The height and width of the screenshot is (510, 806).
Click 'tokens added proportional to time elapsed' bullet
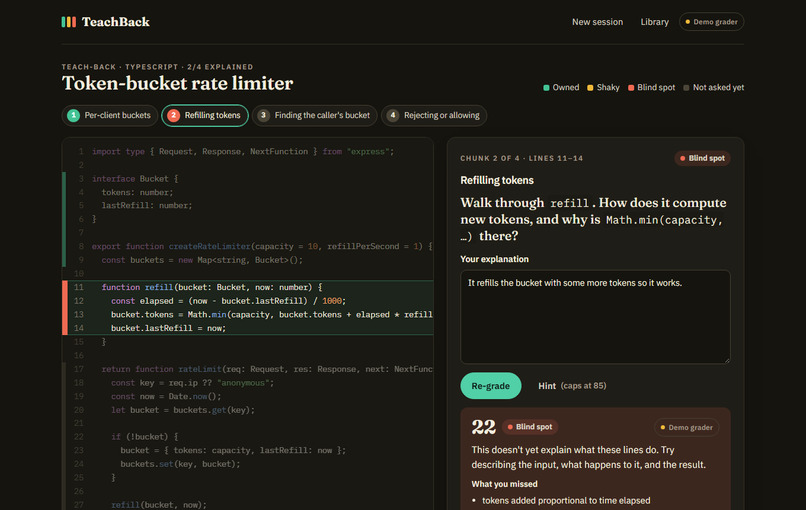tap(566, 500)
